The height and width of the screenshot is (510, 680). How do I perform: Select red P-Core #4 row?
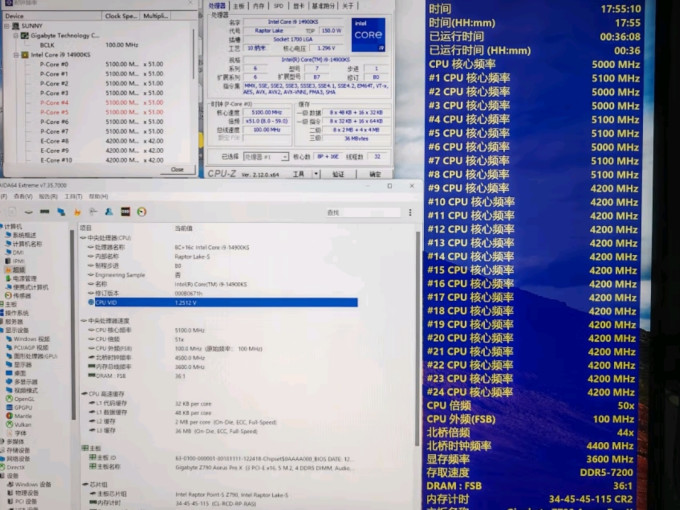coord(102,103)
